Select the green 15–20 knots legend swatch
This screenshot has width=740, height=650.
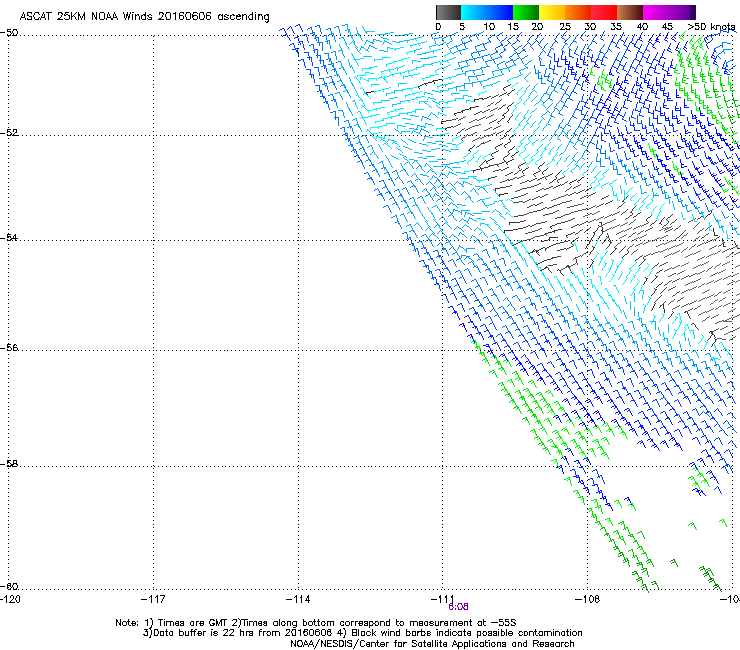click(x=526, y=12)
